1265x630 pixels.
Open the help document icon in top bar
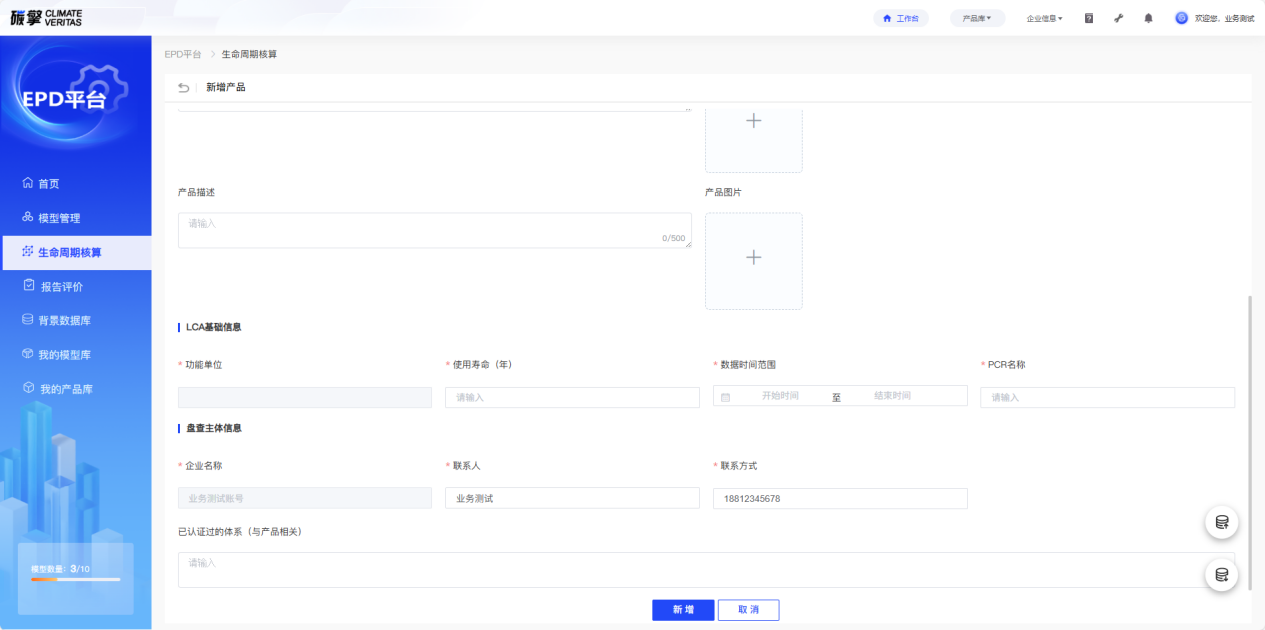click(x=1089, y=18)
